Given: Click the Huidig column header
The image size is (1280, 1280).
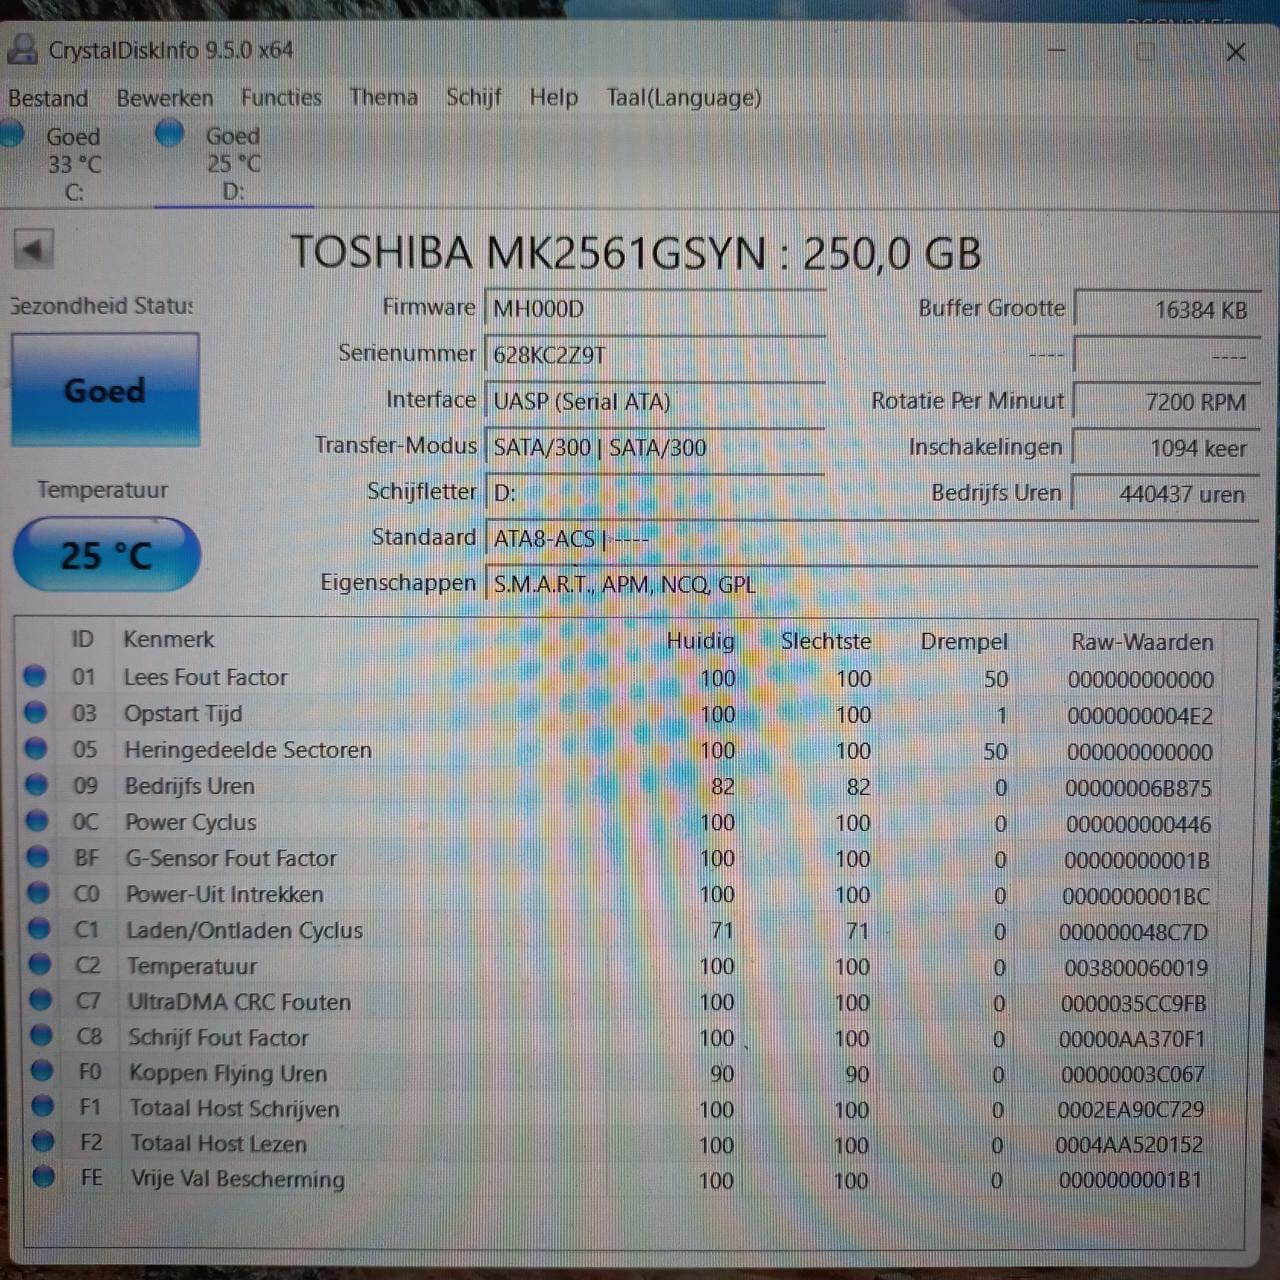Looking at the screenshot, I should point(700,641).
